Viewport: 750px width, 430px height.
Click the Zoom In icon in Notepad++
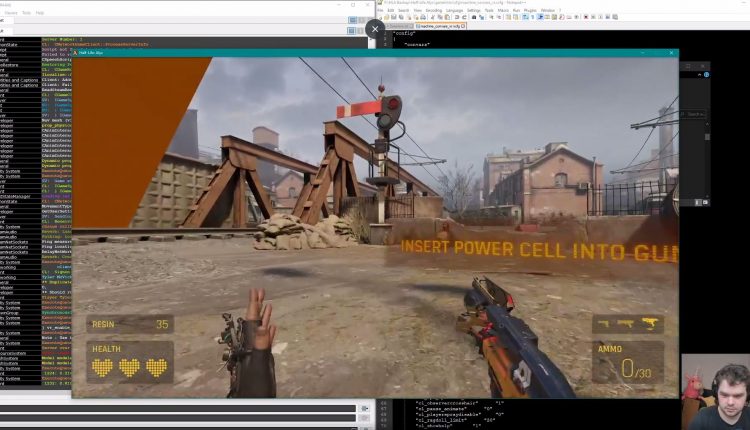[x=492, y=17]
